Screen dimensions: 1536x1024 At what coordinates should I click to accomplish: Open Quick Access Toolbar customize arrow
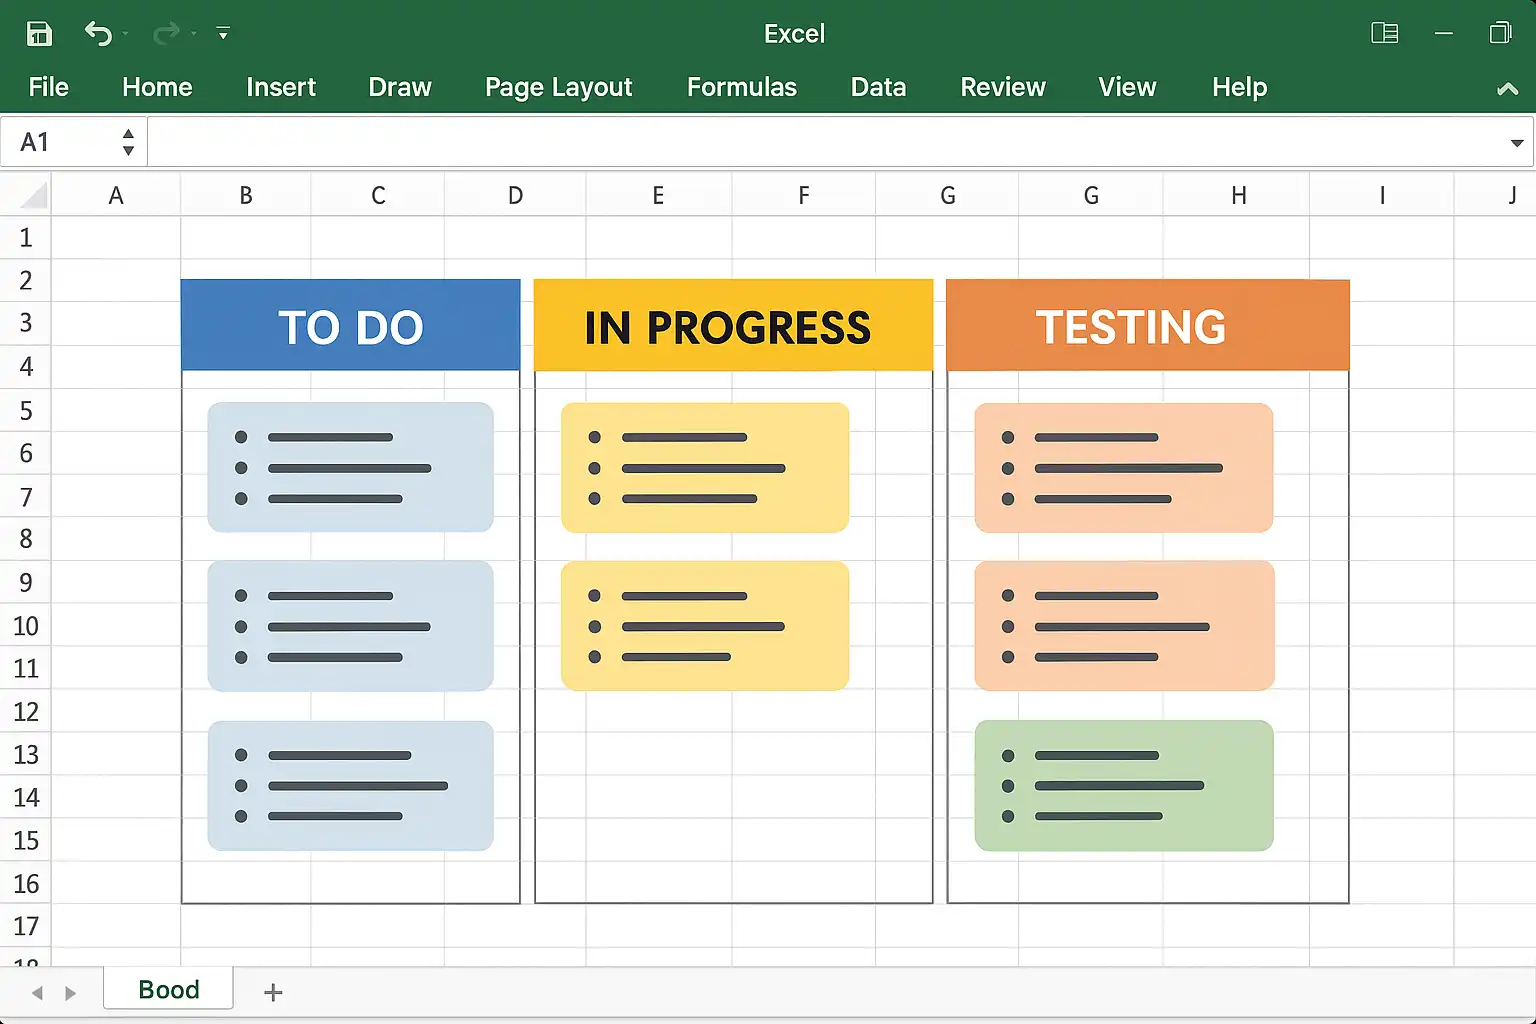point(223,34)
